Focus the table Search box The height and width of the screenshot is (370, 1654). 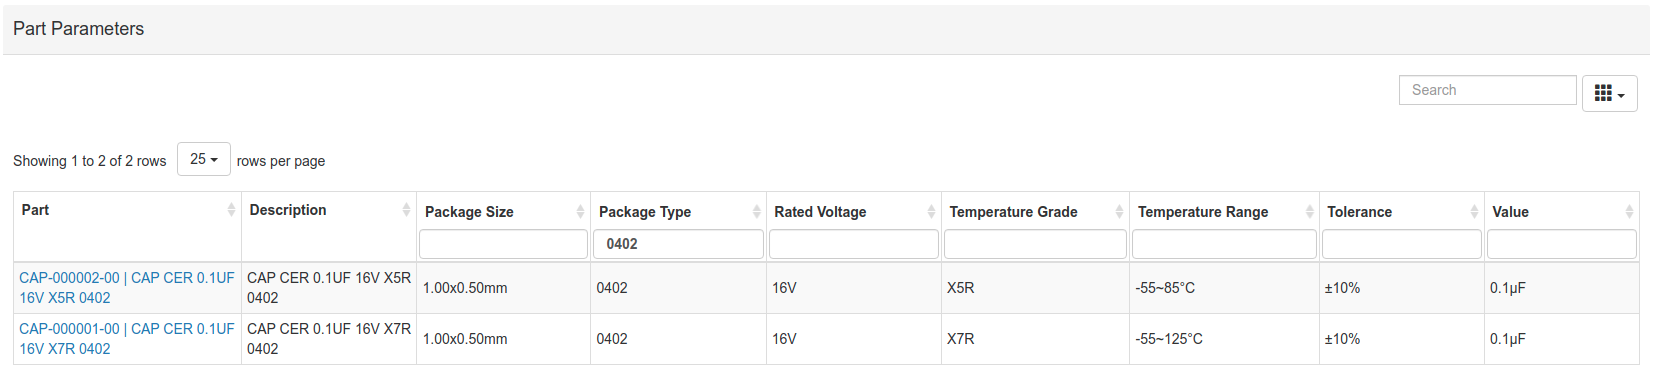pyautogui.click(x=1488, y=90)
